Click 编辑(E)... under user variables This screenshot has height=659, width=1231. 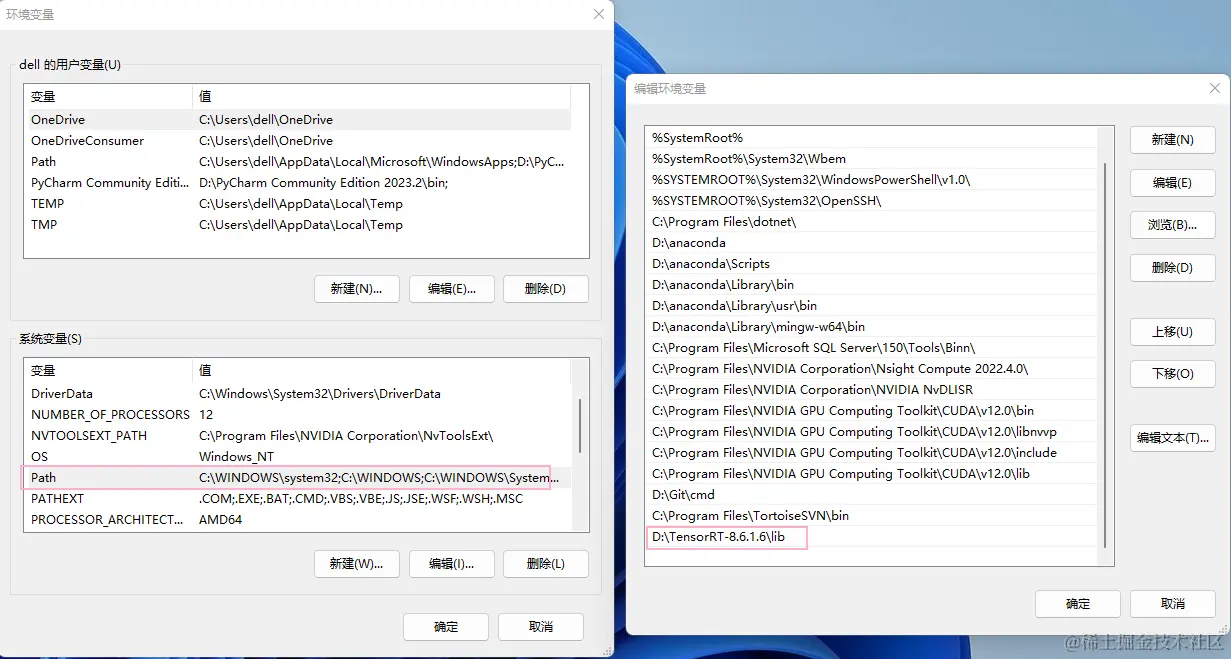[x=451, y=289]
